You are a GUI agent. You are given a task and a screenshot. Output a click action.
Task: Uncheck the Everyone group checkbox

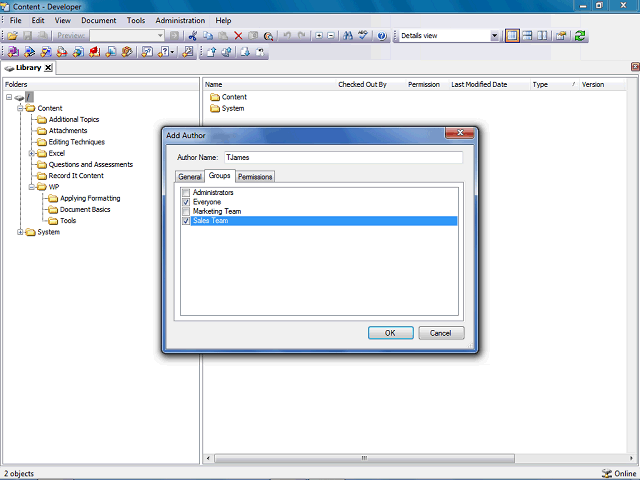click(x=186, y=202)
